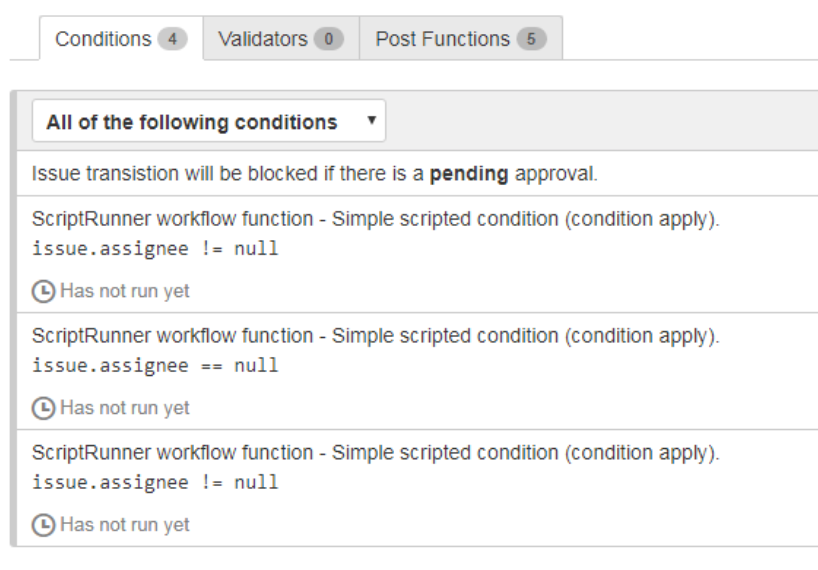Open the 'All of the following conditions' dropdown
The image size is (818, 570).
click(x=209, y=121)
